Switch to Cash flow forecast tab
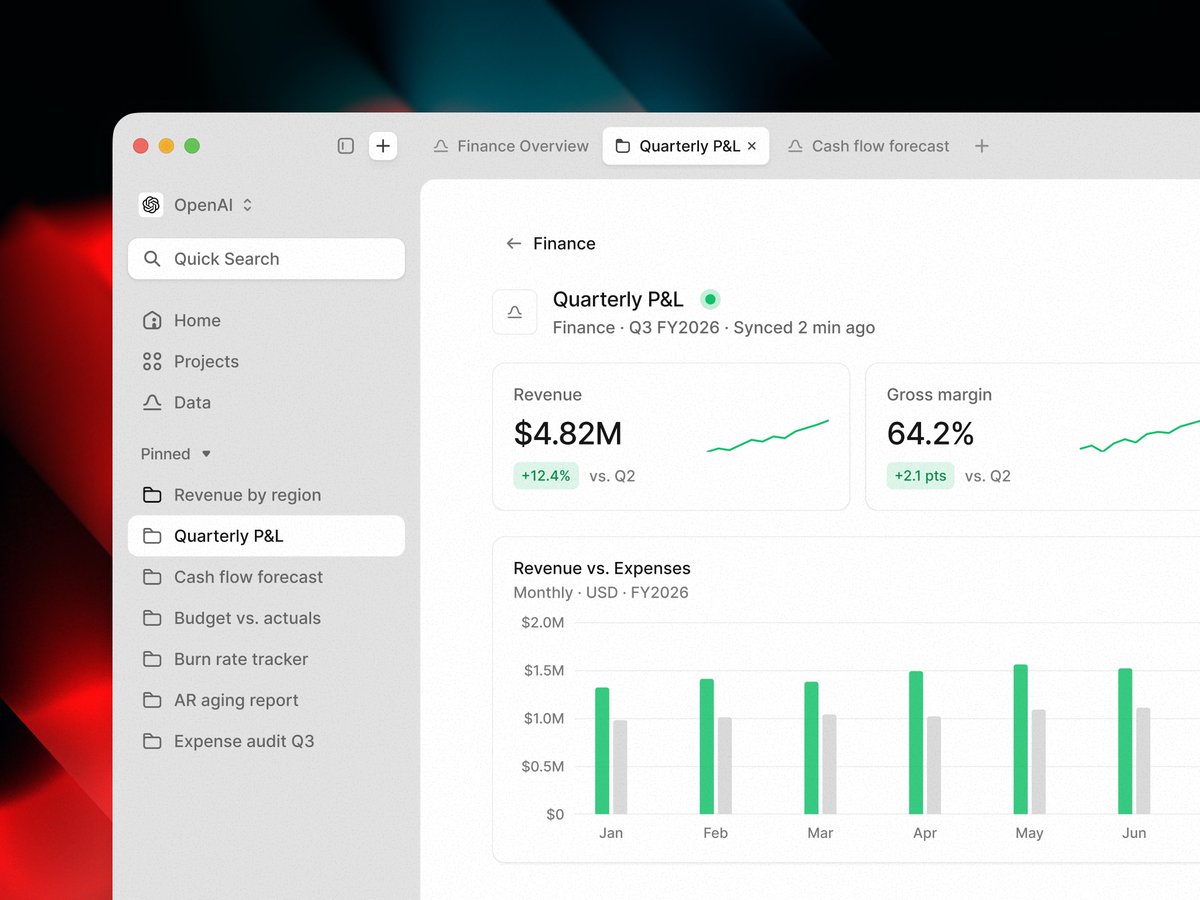 pos(868,146)
